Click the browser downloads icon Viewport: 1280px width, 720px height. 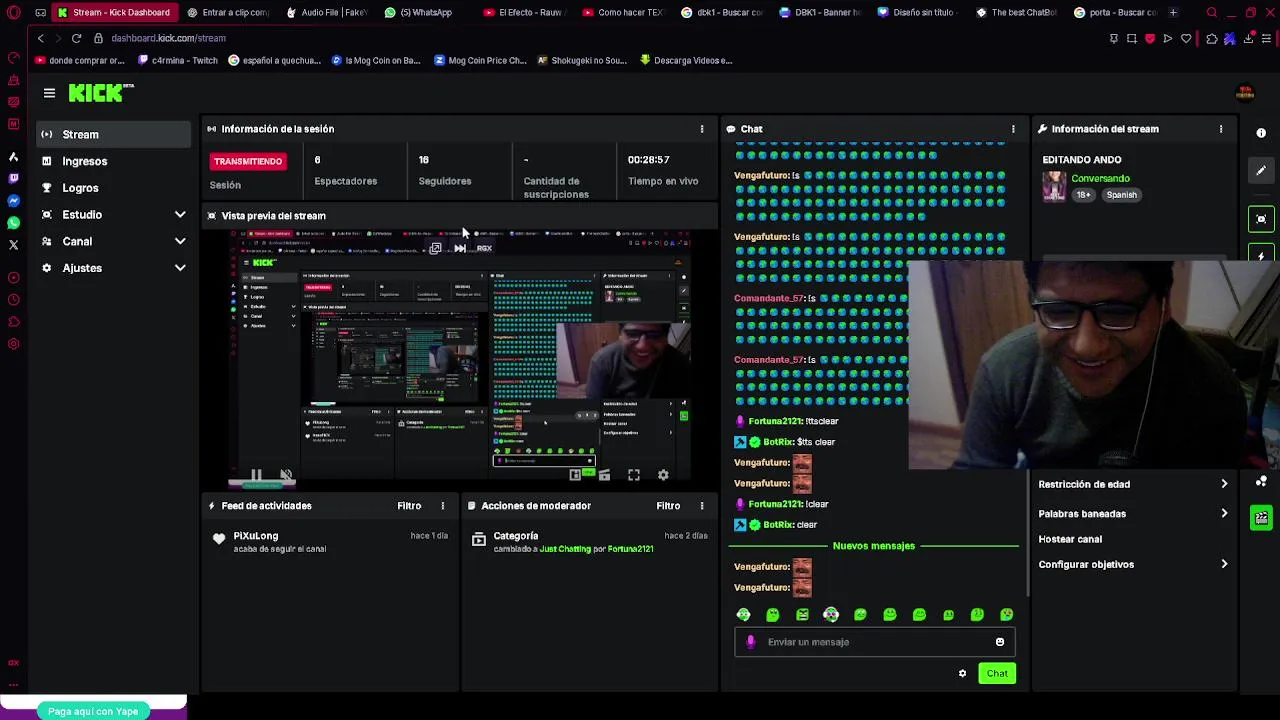[1248, 38]
